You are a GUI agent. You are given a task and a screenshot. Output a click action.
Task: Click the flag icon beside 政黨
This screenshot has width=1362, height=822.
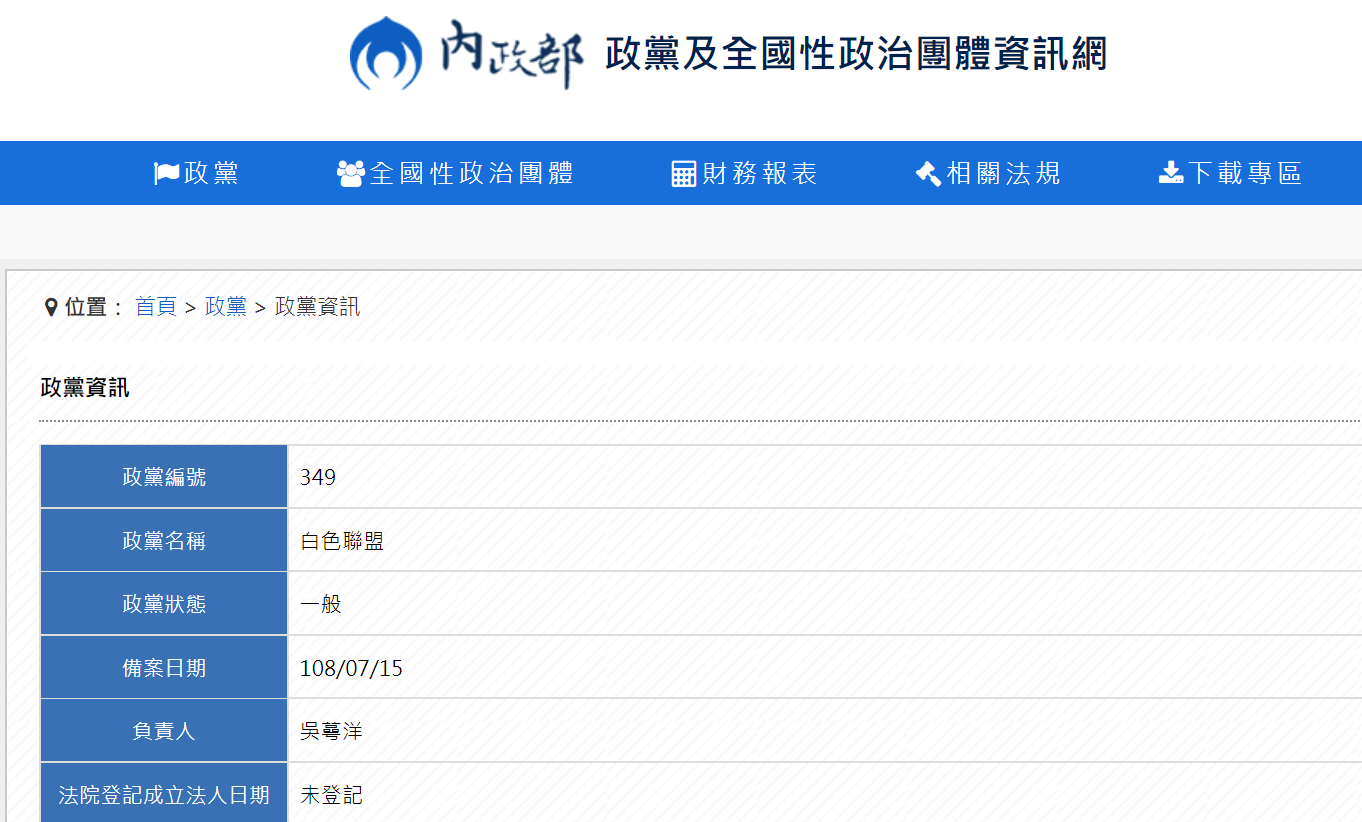click(x=166, y=174)
